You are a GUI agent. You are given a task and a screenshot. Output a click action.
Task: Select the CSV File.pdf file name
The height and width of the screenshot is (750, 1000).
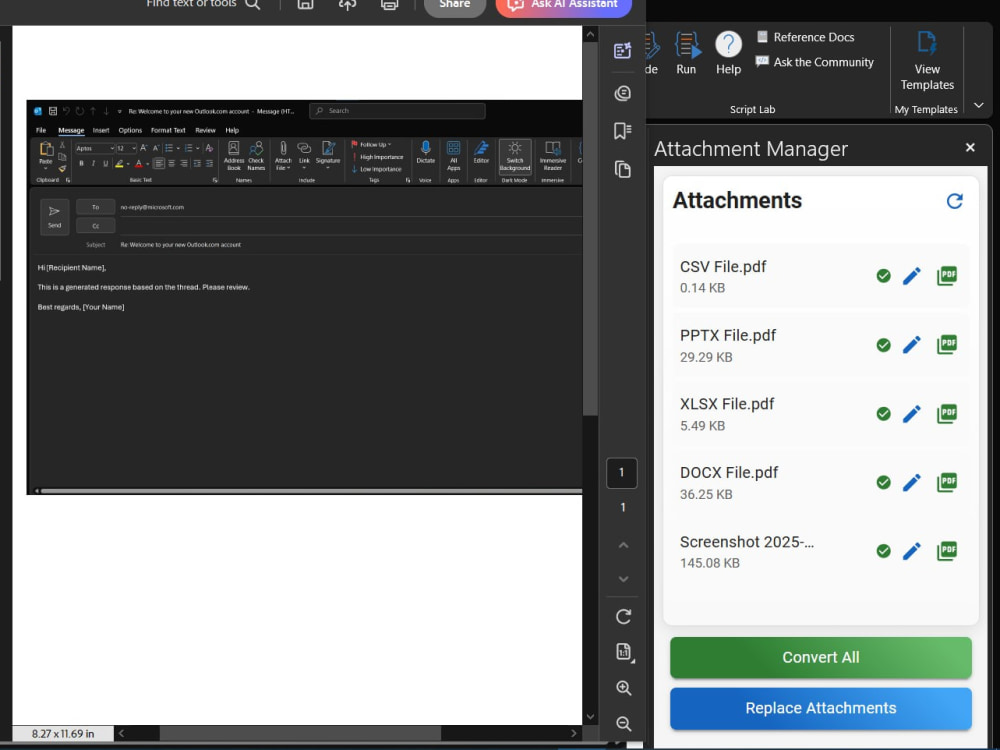point(723,267)
